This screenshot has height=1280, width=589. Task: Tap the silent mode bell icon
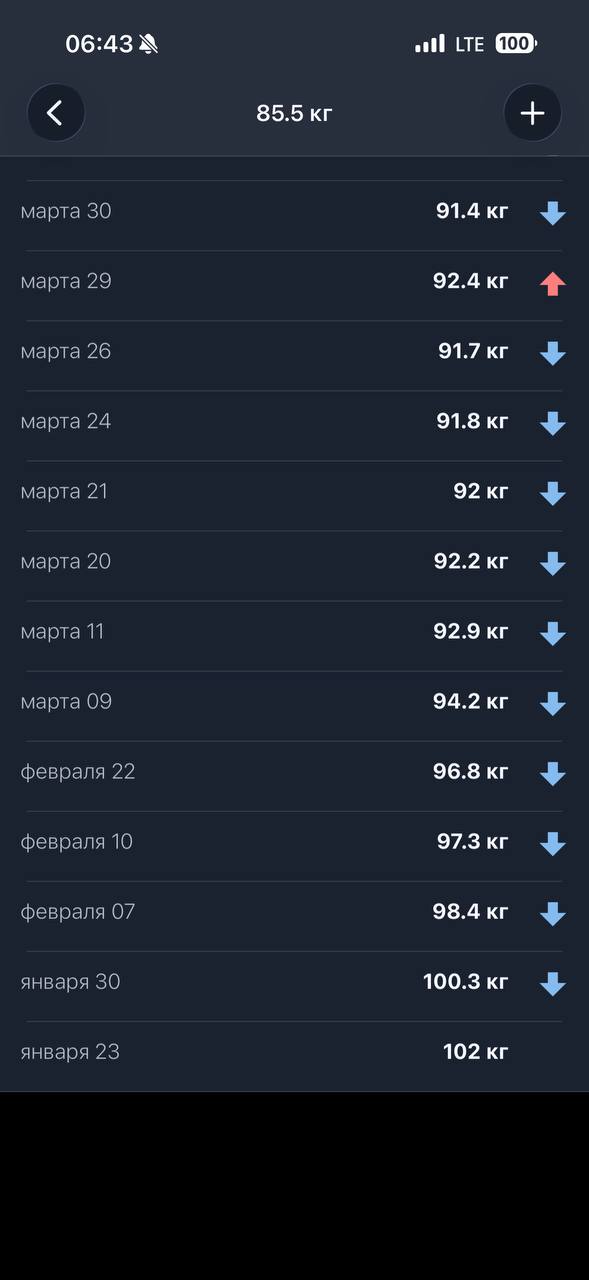click(x=149, y=44)
